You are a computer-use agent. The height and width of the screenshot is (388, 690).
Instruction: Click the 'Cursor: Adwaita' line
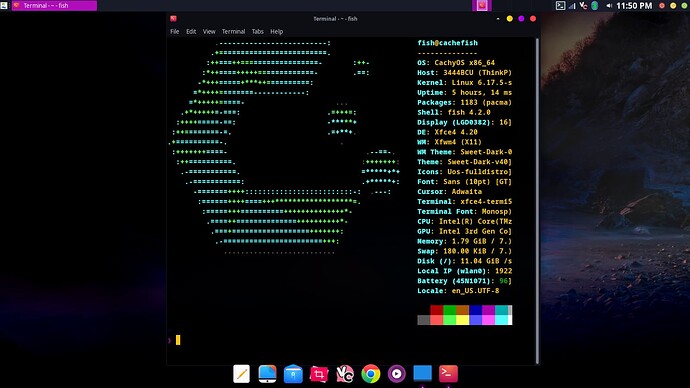pyautogui.click(x=449, y=192)
